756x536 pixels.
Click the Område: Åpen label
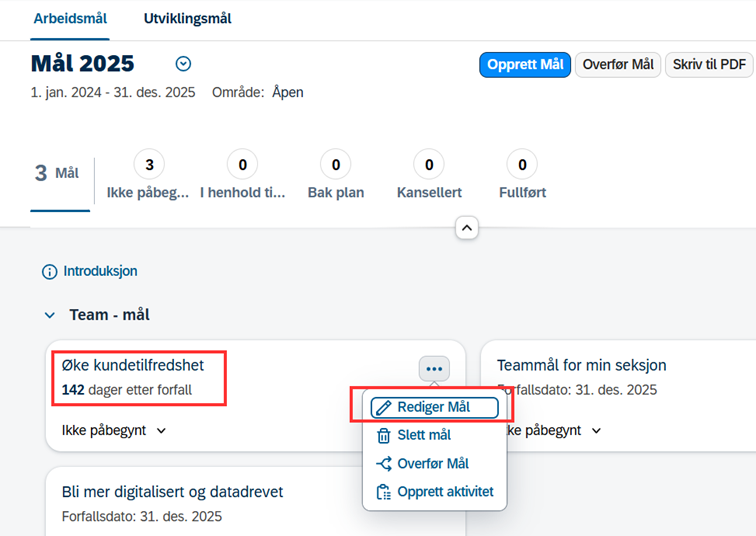pyautogui.click(x=258, y=92)
